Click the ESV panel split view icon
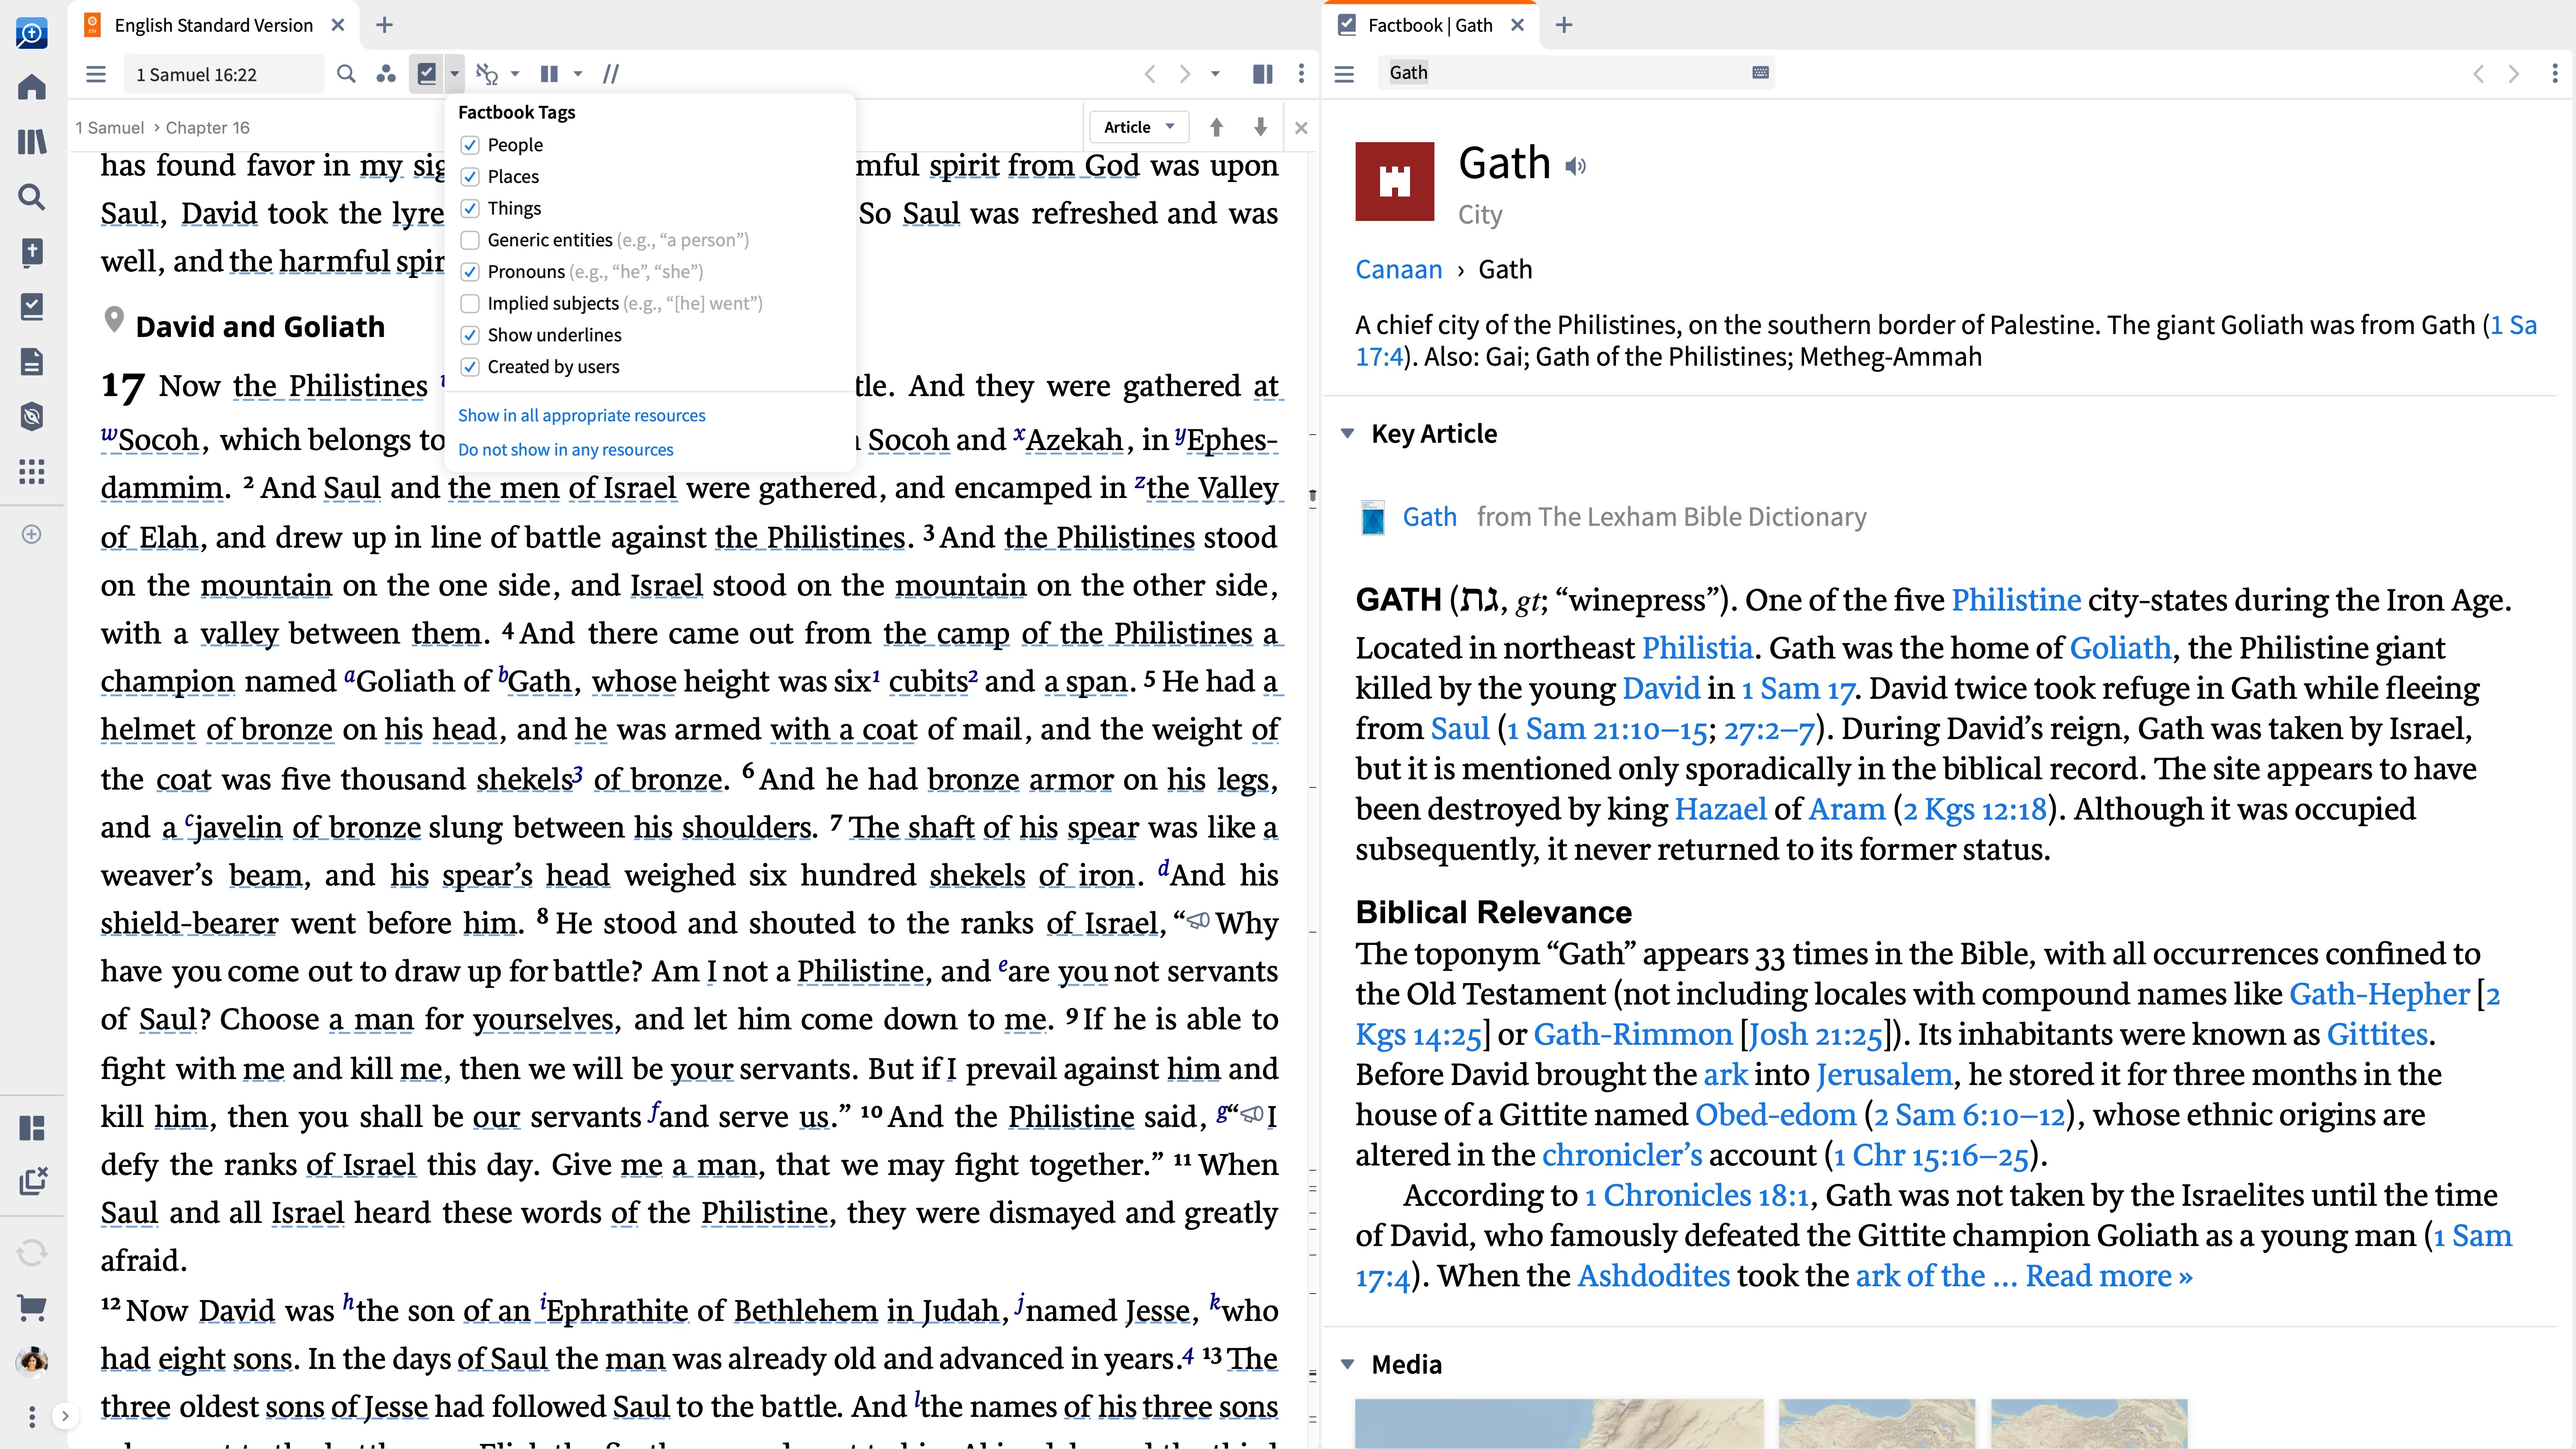The width and height of the screenshot is (2576, 1449). [1263, 74]
